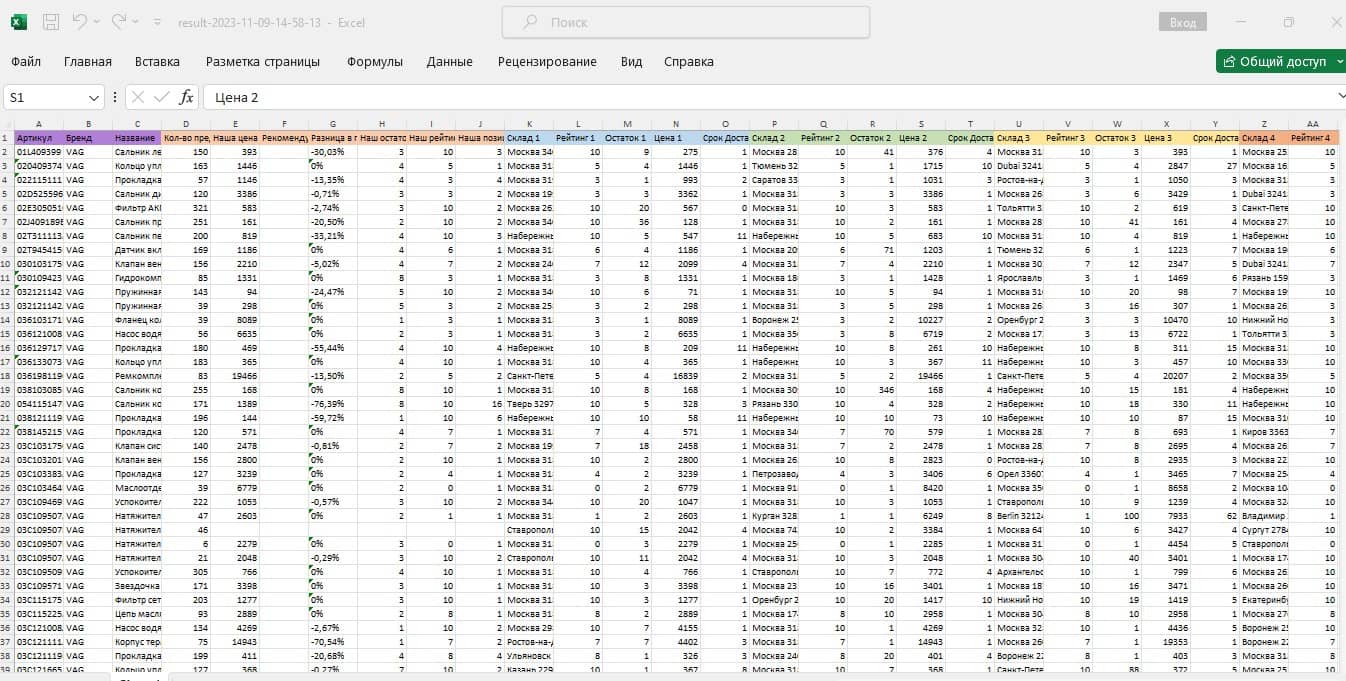
Task: Click the Redo arrow icon
Action: point(120,21)
